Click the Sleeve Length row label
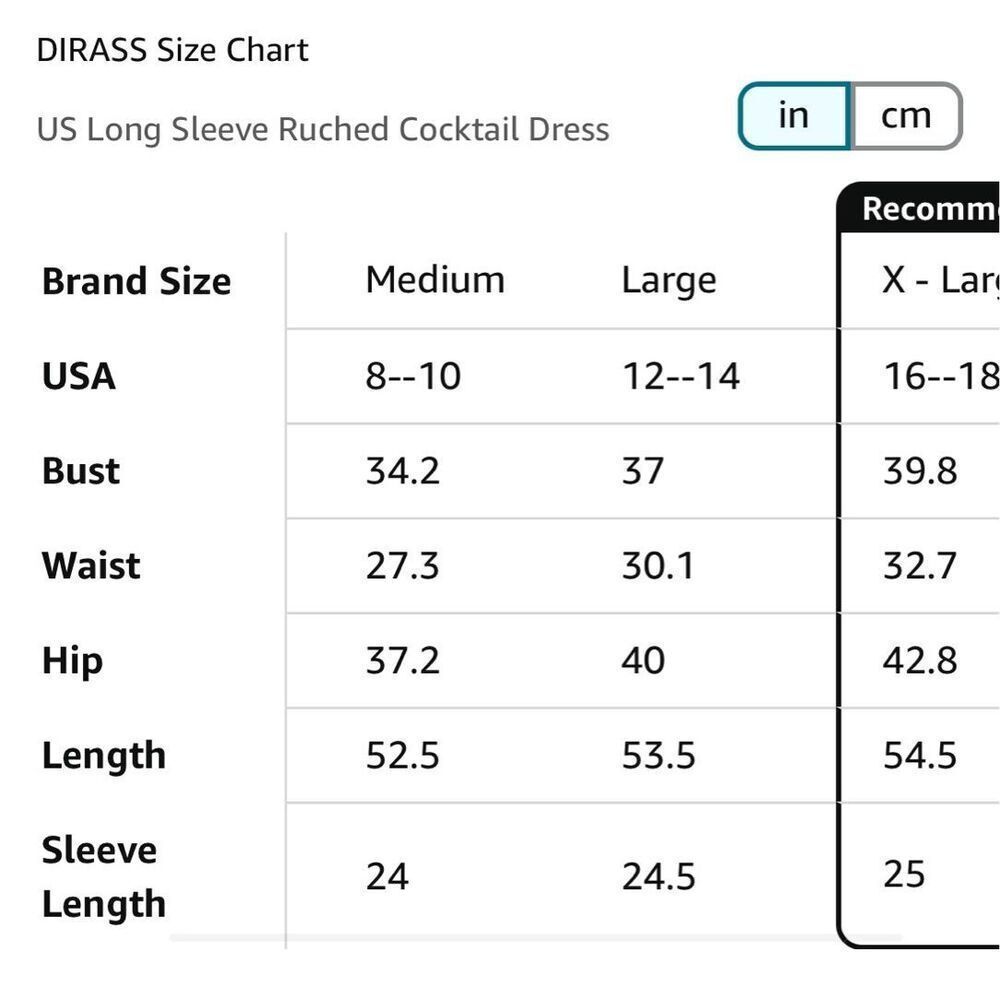 click(x=102, y=877)
